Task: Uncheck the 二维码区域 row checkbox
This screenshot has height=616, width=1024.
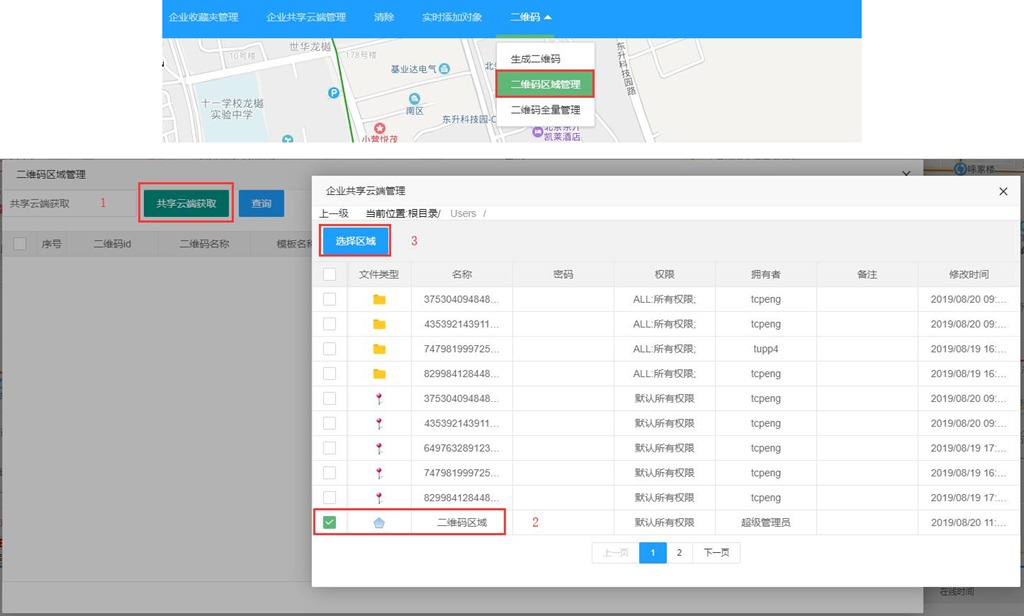Action: point(329,522)
